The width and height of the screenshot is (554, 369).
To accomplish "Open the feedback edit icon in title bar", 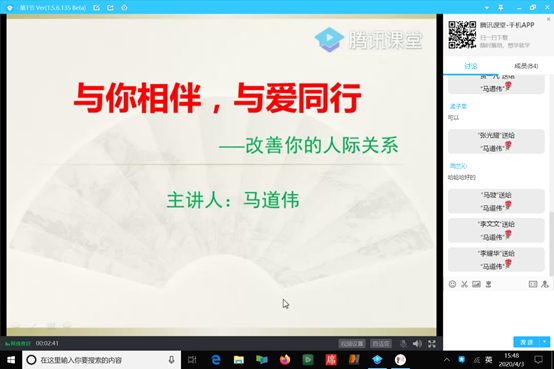I will 96,7.
